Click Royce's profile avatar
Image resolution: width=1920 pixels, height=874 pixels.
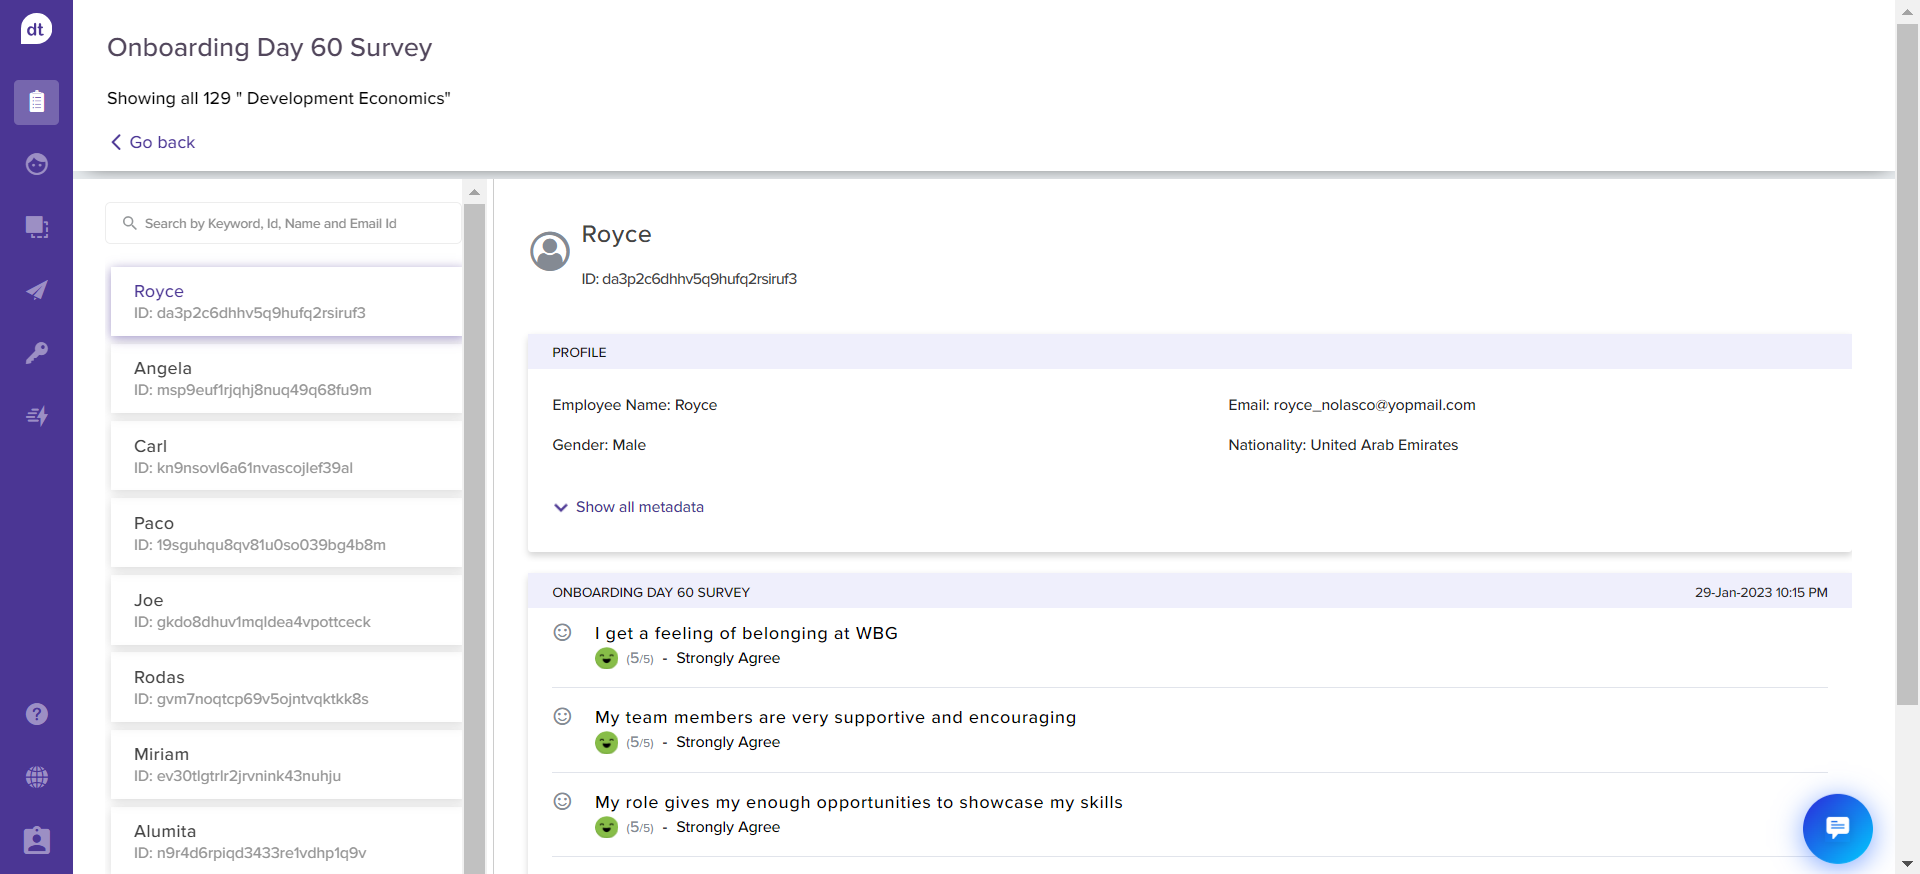coord(550,252)
